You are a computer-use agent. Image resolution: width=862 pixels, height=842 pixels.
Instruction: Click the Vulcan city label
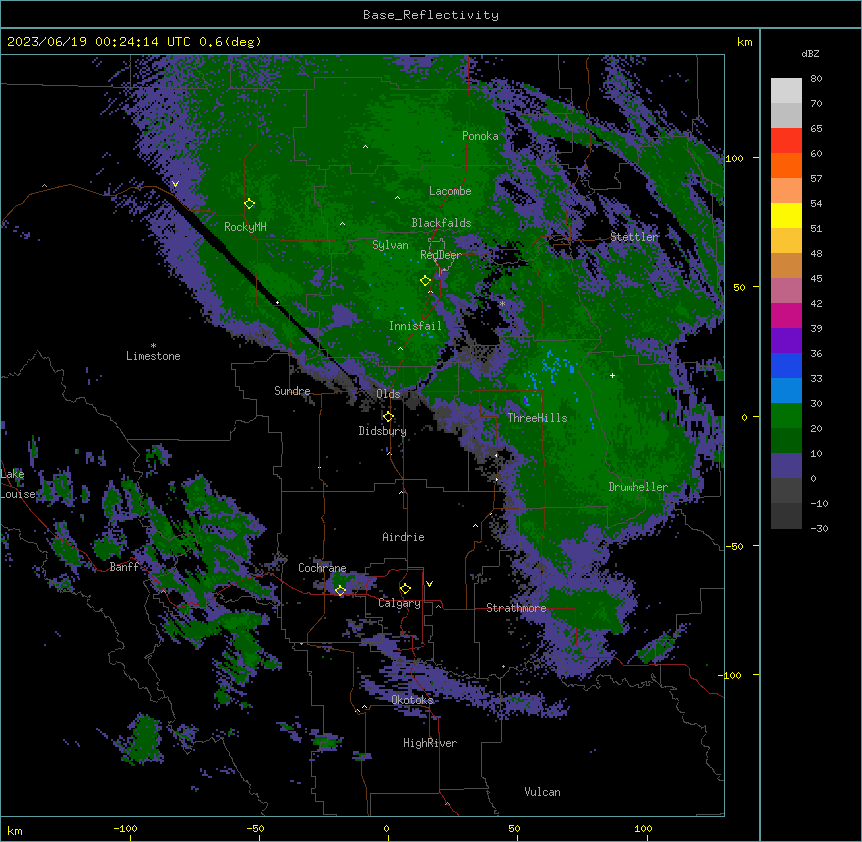[542, 792]
